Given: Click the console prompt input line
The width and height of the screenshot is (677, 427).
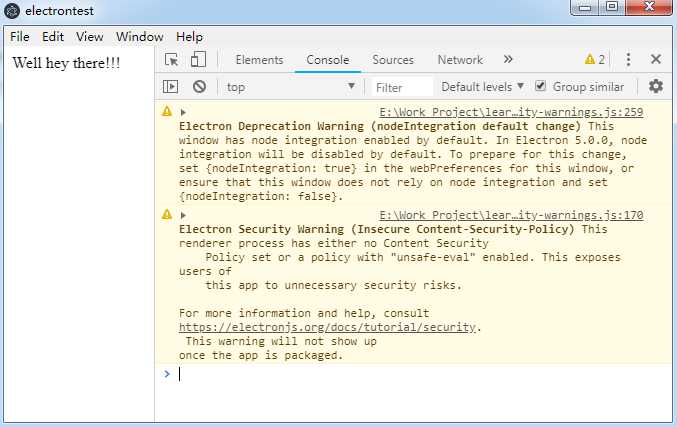Looking at the screenshot, I should pyautogui.click(x=423, y=374).
